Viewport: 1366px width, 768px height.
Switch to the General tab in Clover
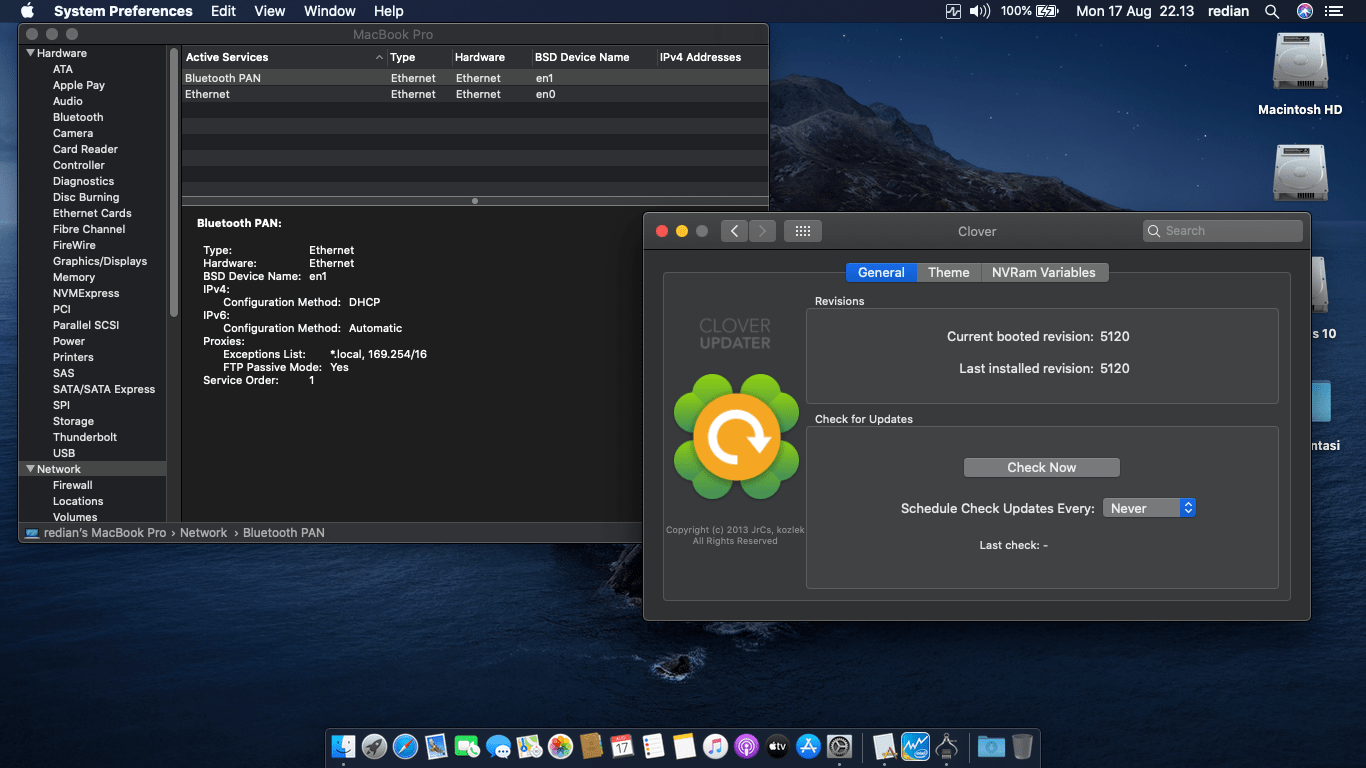881,272
